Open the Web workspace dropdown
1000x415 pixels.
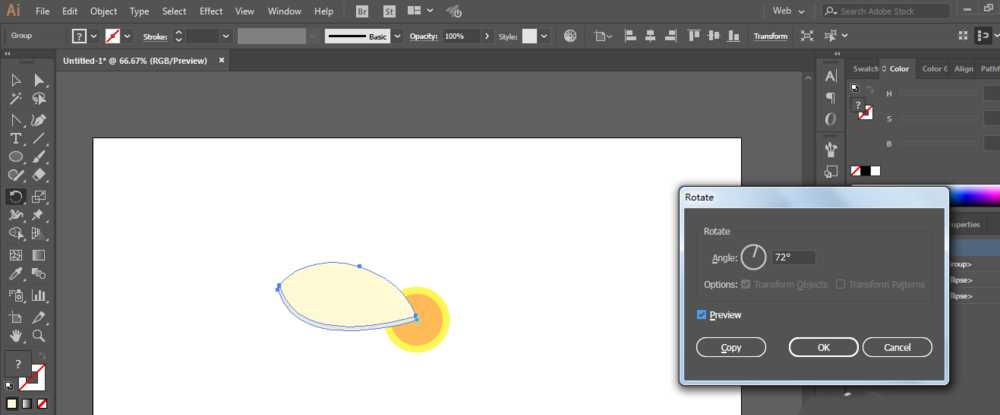pos(788,11)
